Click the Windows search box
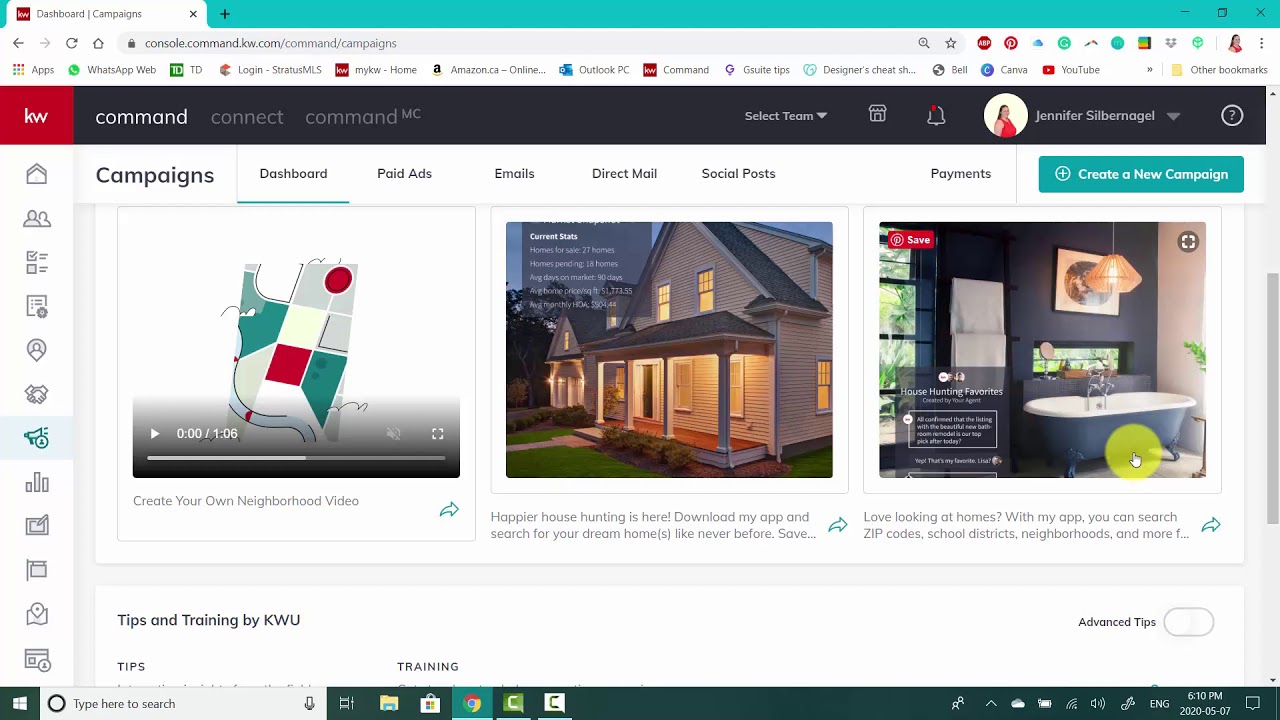Image resolution: width=1280 pixels, height=720 pixels. pos(183,704)
